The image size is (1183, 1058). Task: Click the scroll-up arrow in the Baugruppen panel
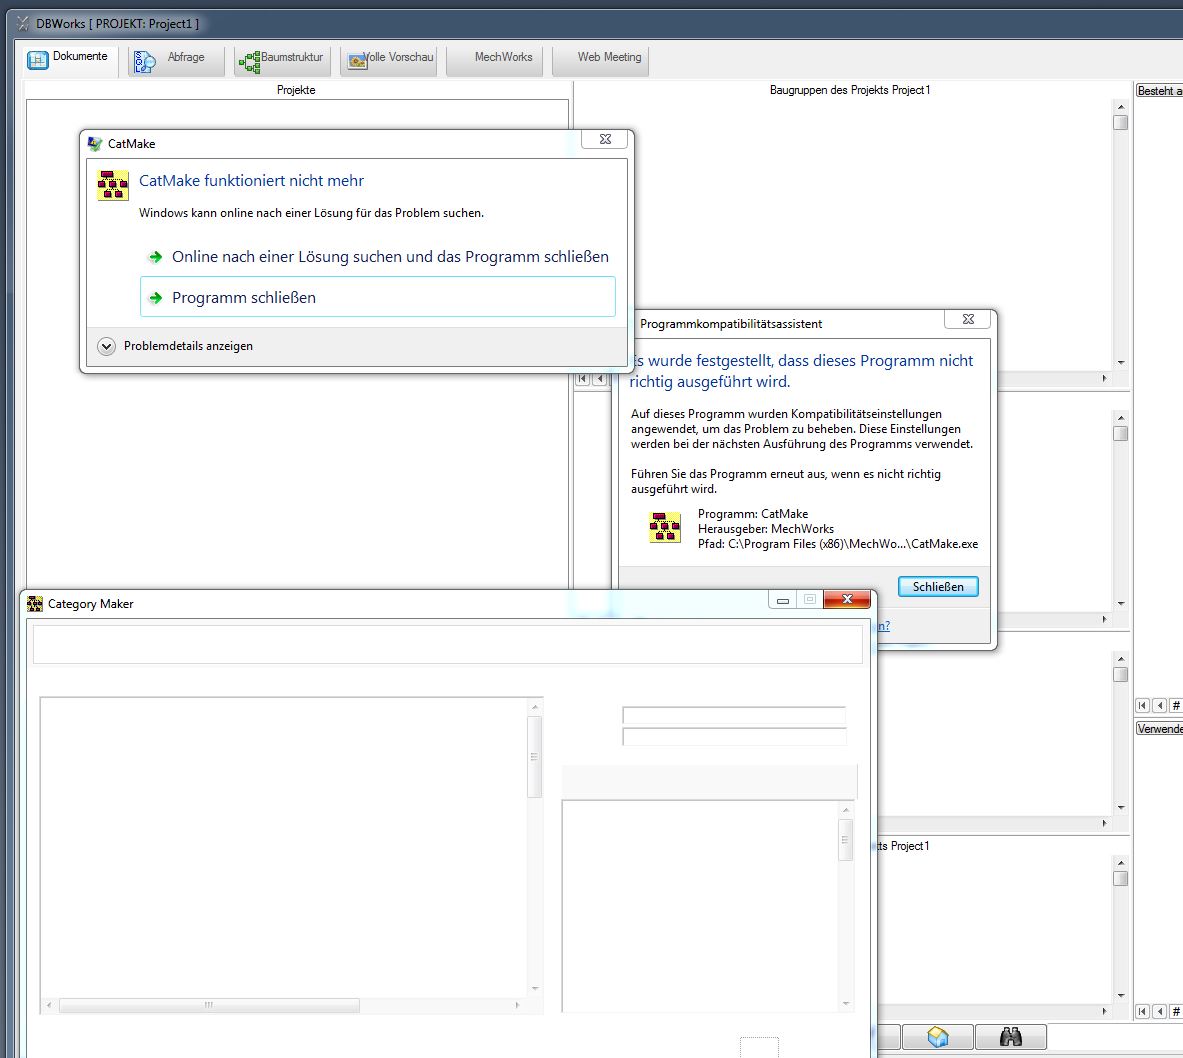1120,107
